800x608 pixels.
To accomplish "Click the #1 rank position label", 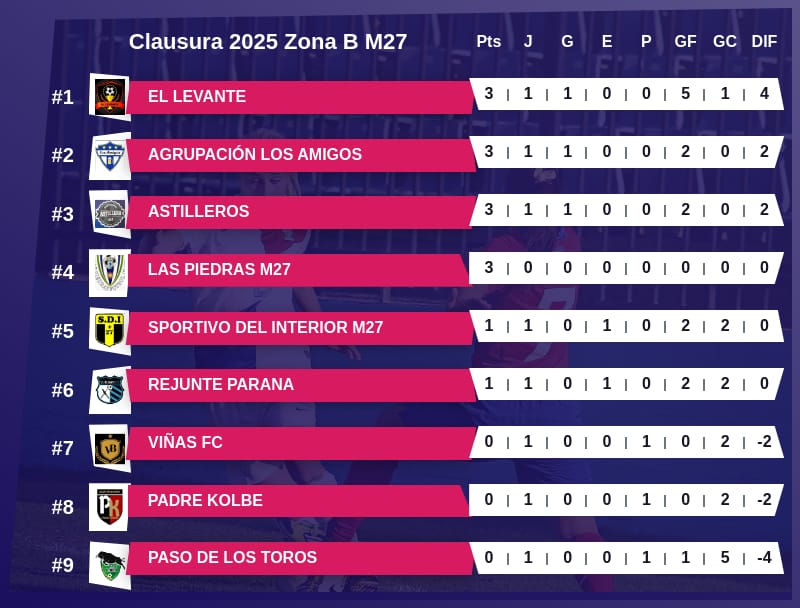I will coord(63,98).
